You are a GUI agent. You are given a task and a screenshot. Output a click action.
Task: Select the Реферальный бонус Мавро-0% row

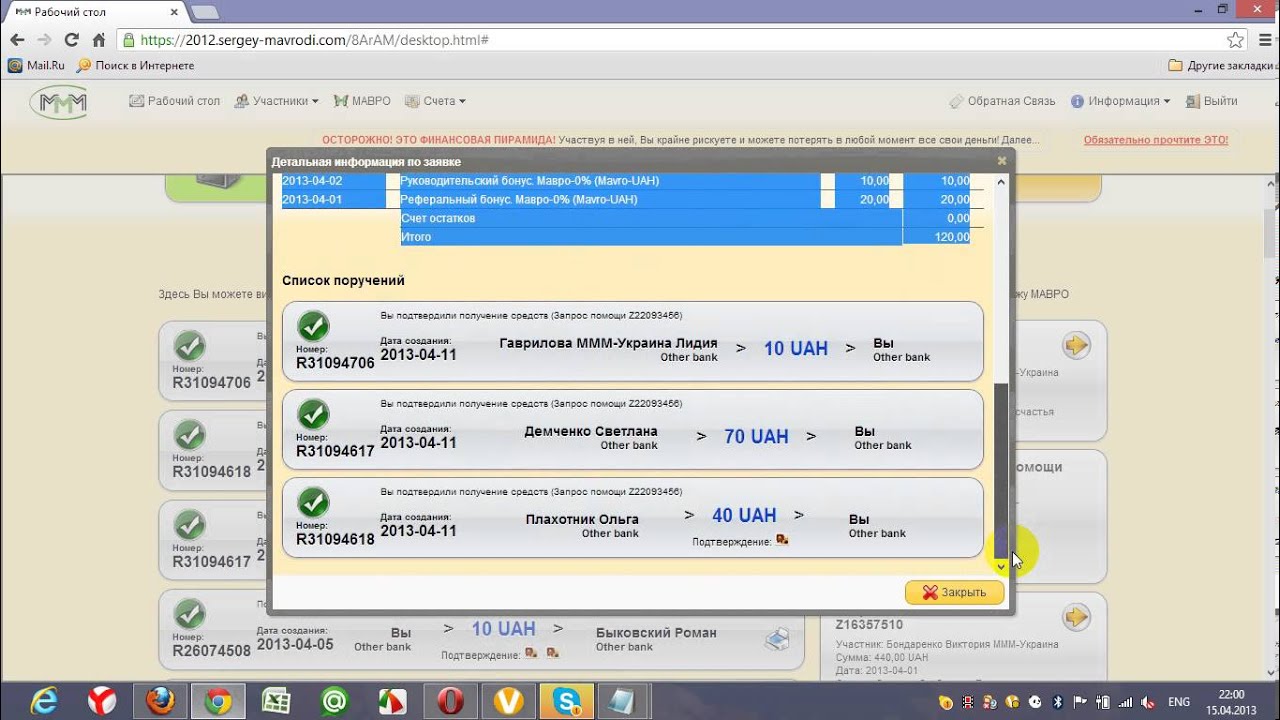click(626, 199)
